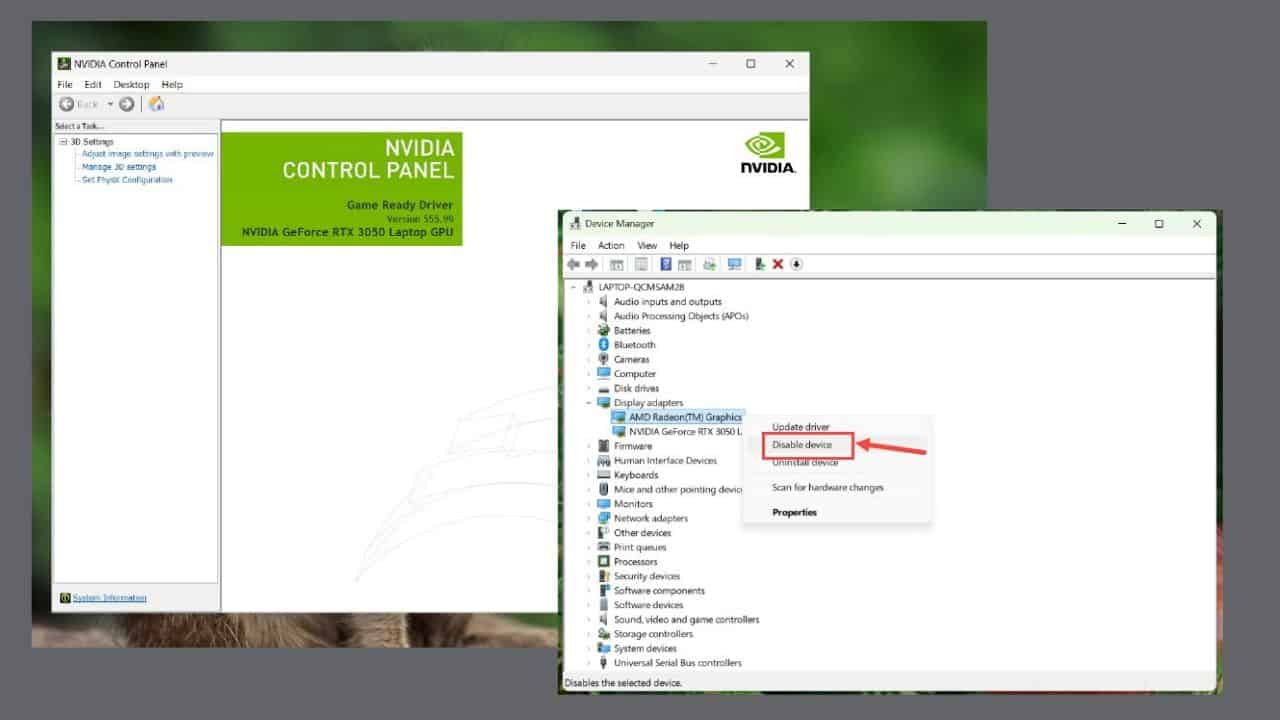
Task: Click the computer icon beside LAPTOP-QCMSAM28
Action: (x=590, y=287)
